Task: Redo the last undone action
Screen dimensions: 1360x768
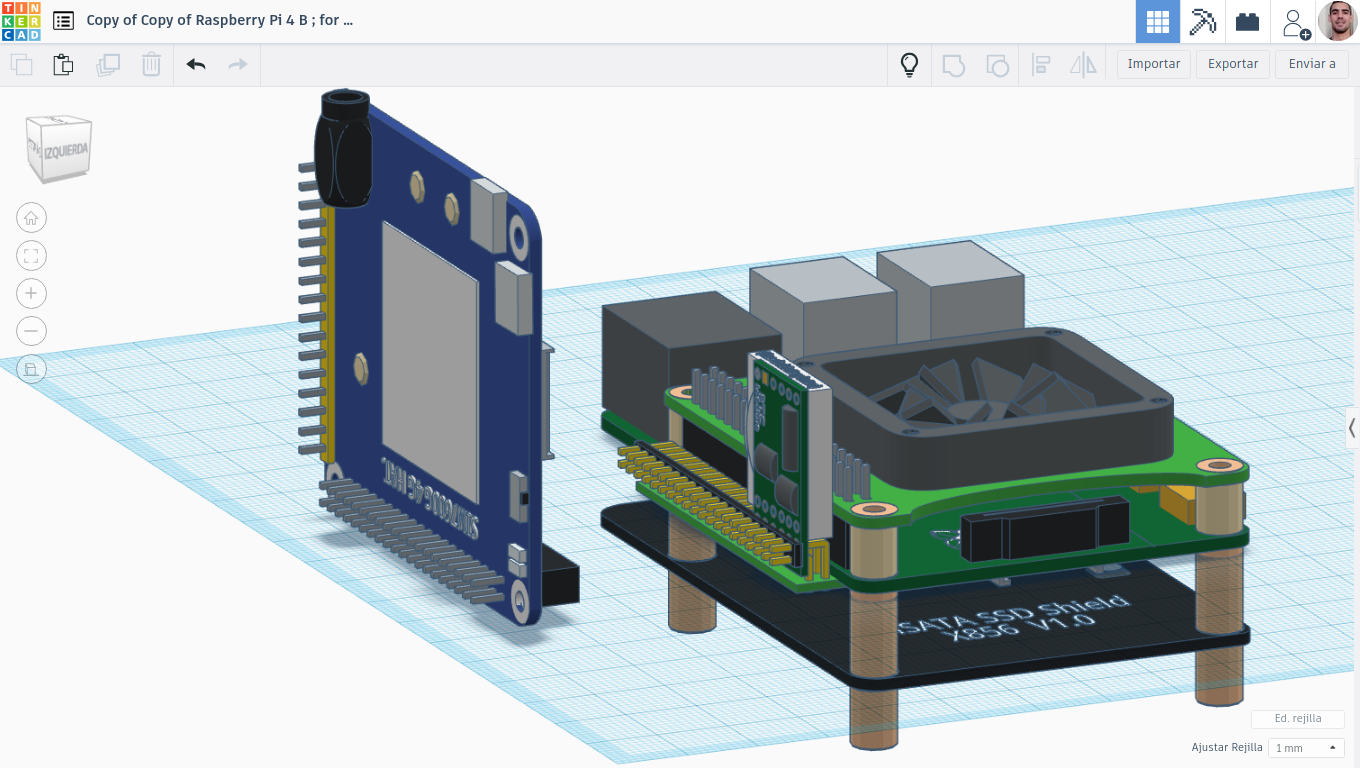Action: 238,65
